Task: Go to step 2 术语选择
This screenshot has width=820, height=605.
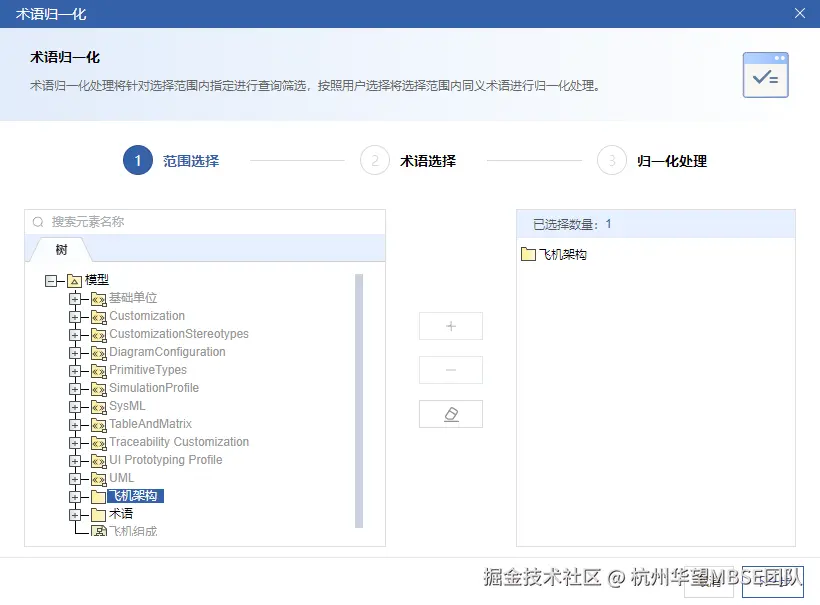Action: 408,161
